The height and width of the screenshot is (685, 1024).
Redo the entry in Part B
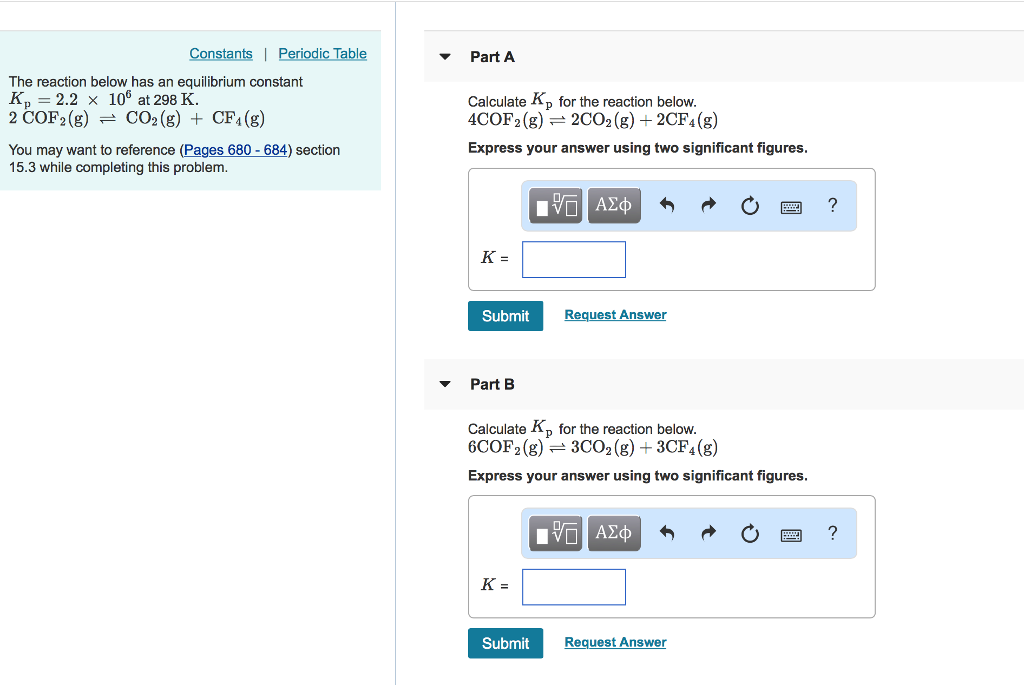coord(709,534)
